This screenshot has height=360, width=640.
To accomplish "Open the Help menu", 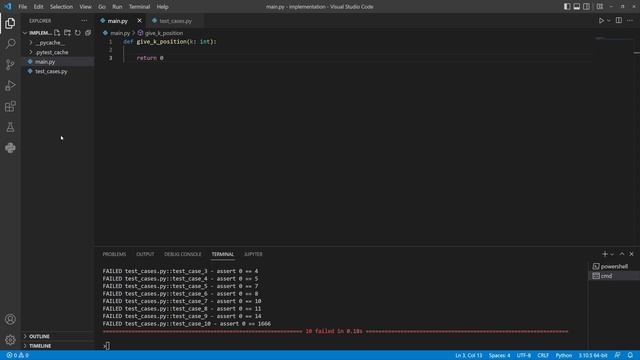I will coord(162,7).
